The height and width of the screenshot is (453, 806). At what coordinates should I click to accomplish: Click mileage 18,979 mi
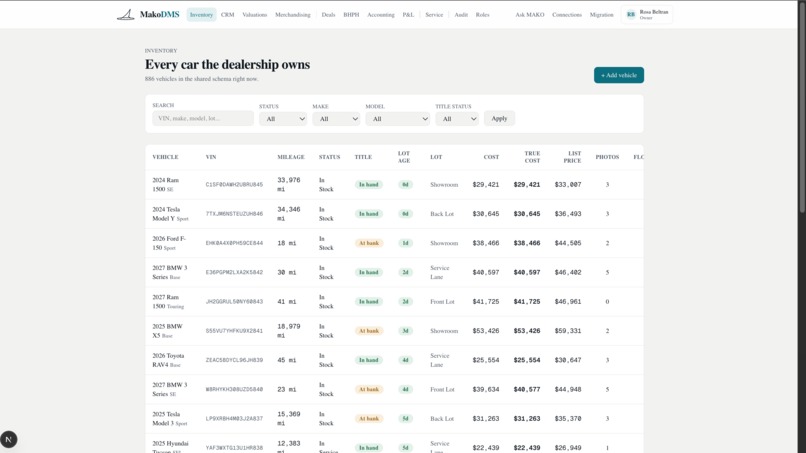point(289,331)
